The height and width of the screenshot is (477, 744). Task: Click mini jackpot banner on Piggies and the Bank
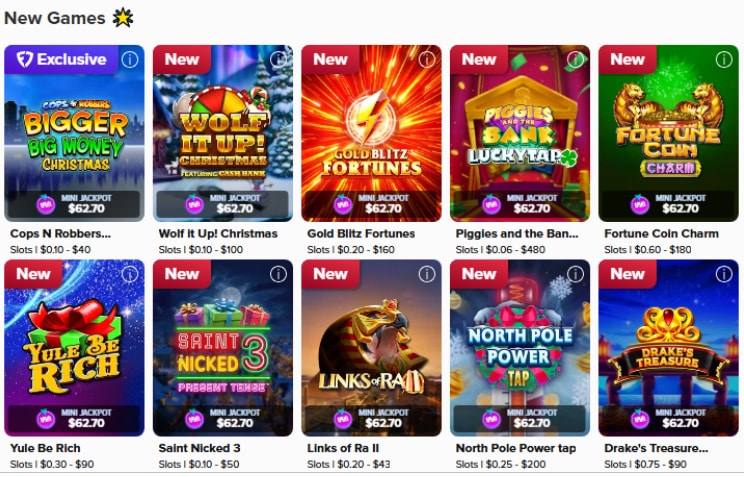pos(520,204)
